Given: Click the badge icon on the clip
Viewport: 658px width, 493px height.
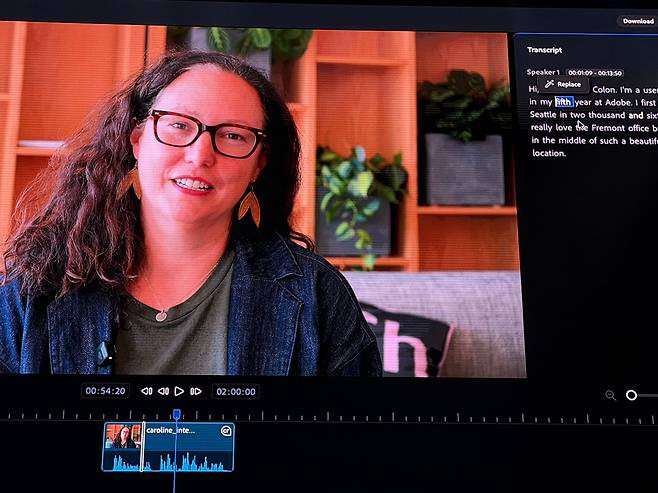Looking at the screenshot, I should click(226, 430).
